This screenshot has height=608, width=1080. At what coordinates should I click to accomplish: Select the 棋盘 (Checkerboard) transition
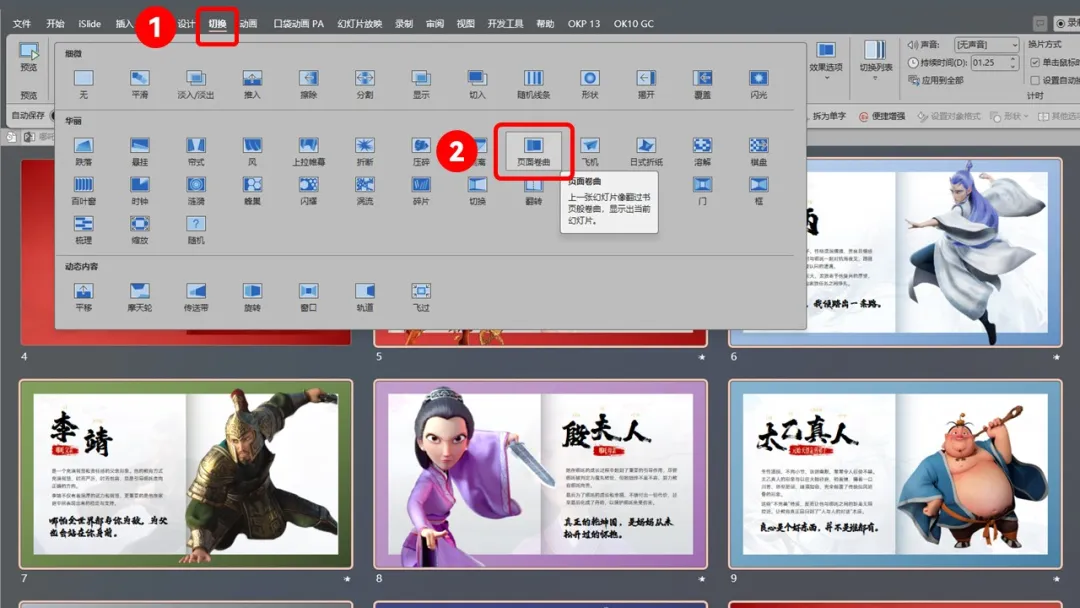pyautogui.click(x=759, y=151)
